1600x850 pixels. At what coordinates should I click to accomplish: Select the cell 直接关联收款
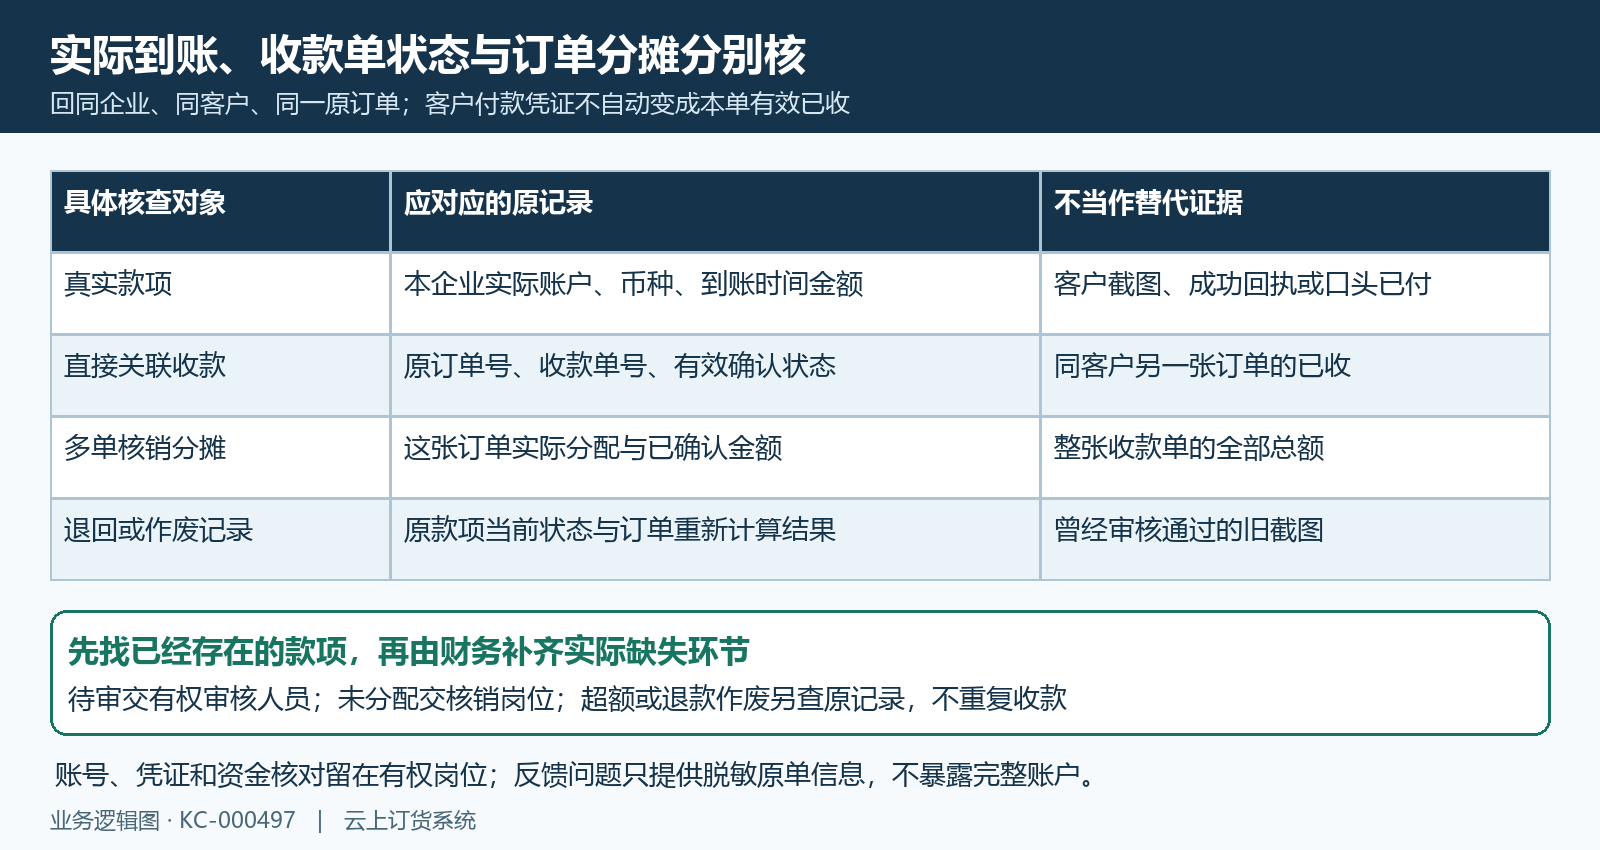pos(220,376)
